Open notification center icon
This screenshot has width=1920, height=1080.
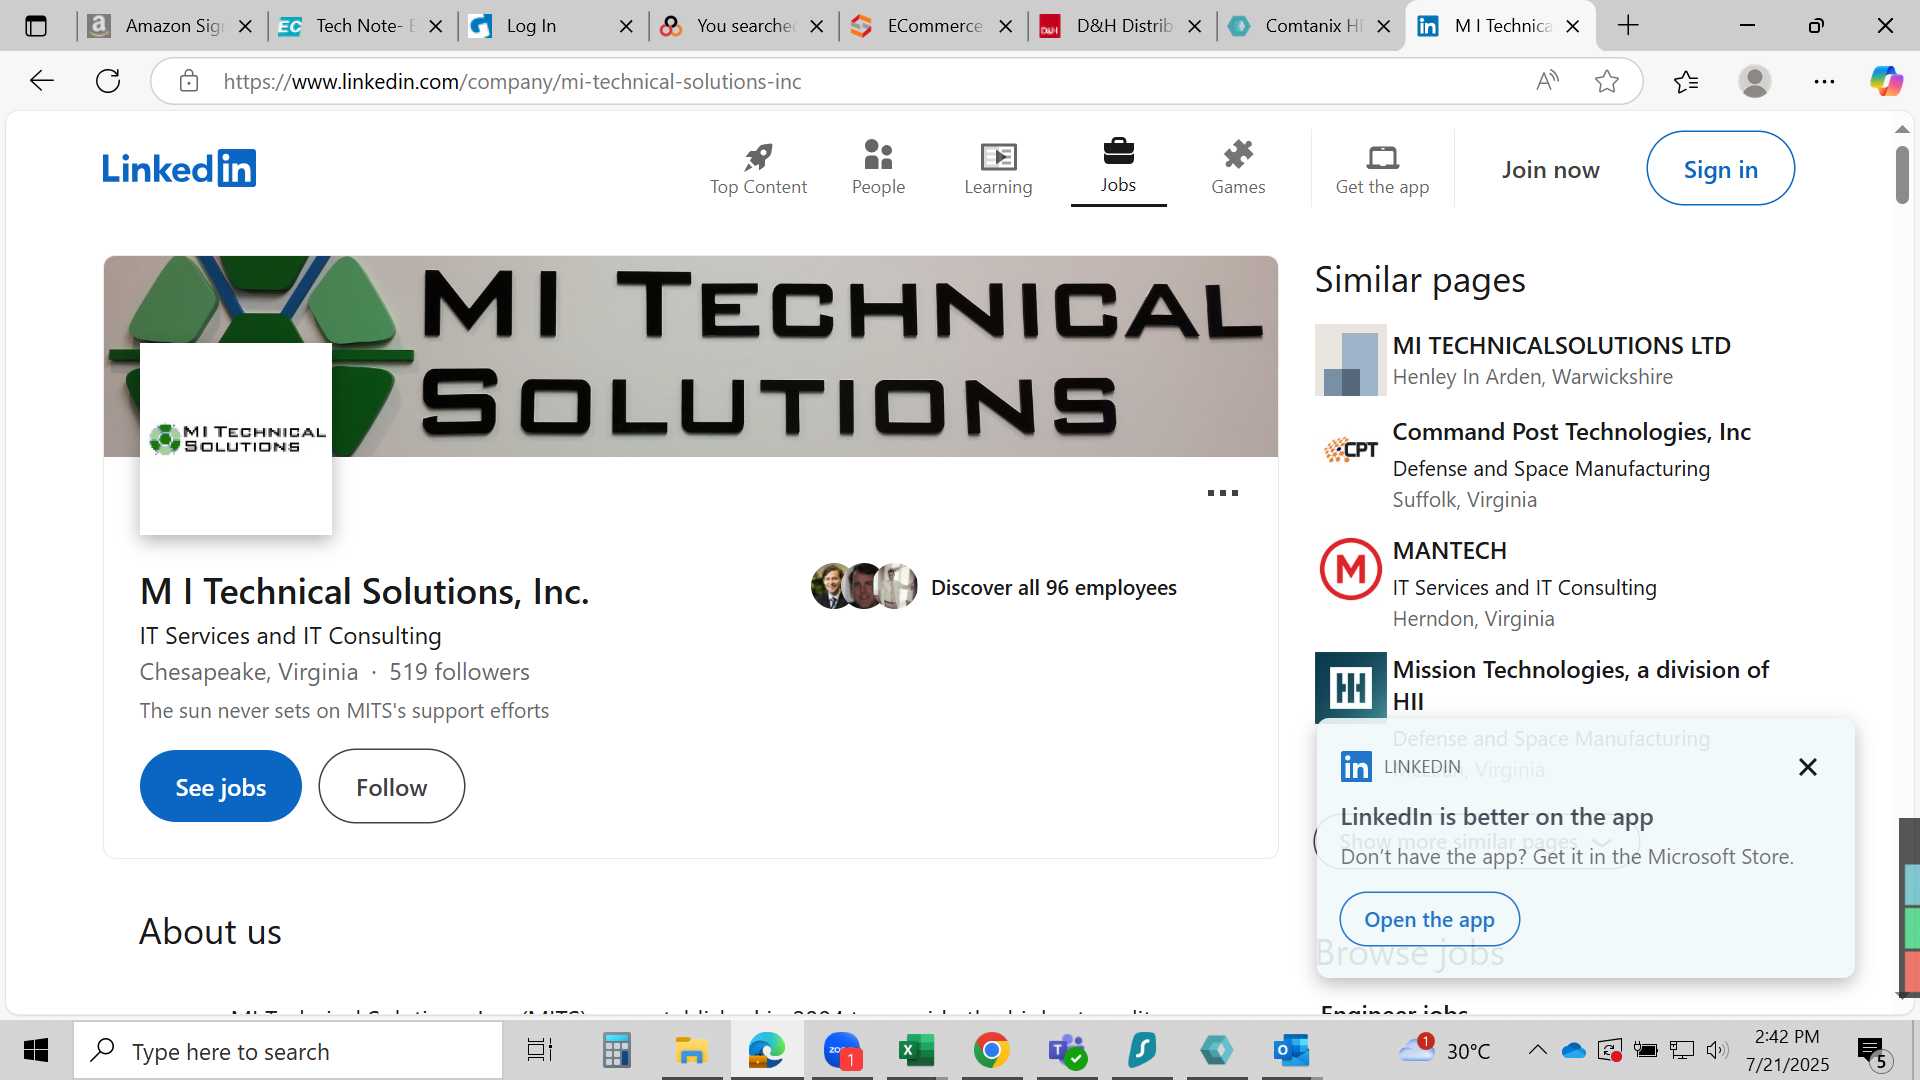pos(1873,1051)
